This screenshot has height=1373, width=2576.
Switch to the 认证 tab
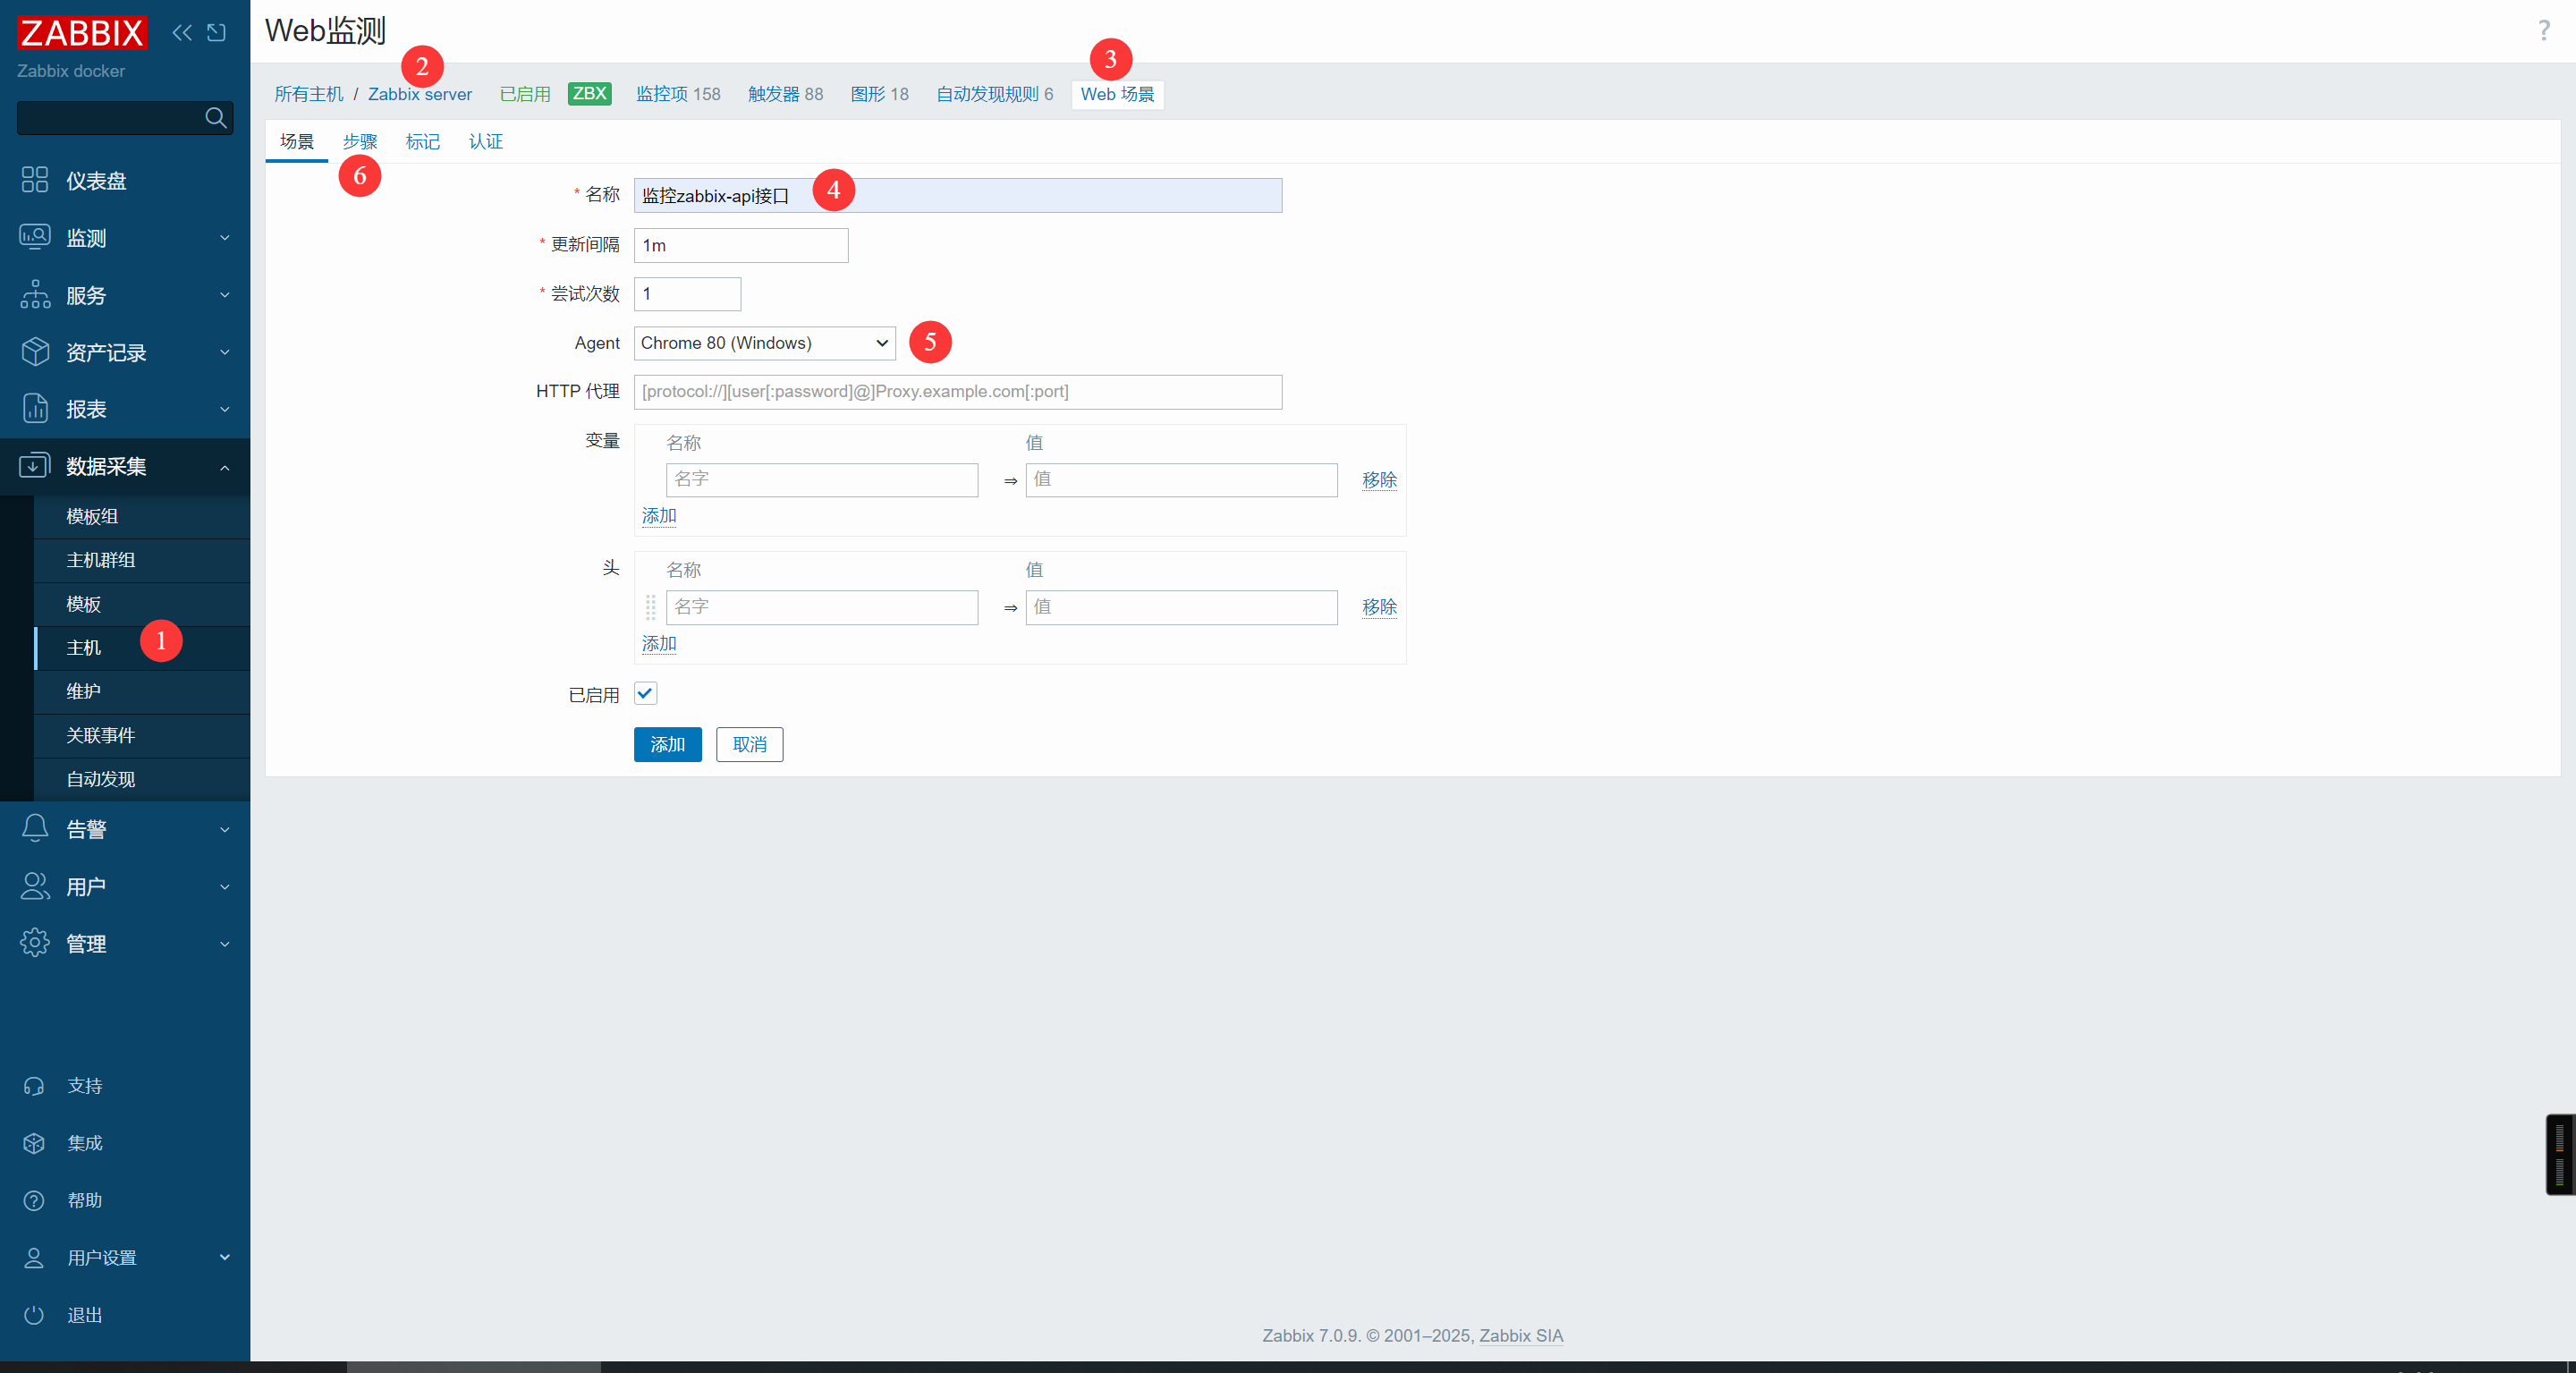(486, 142)
